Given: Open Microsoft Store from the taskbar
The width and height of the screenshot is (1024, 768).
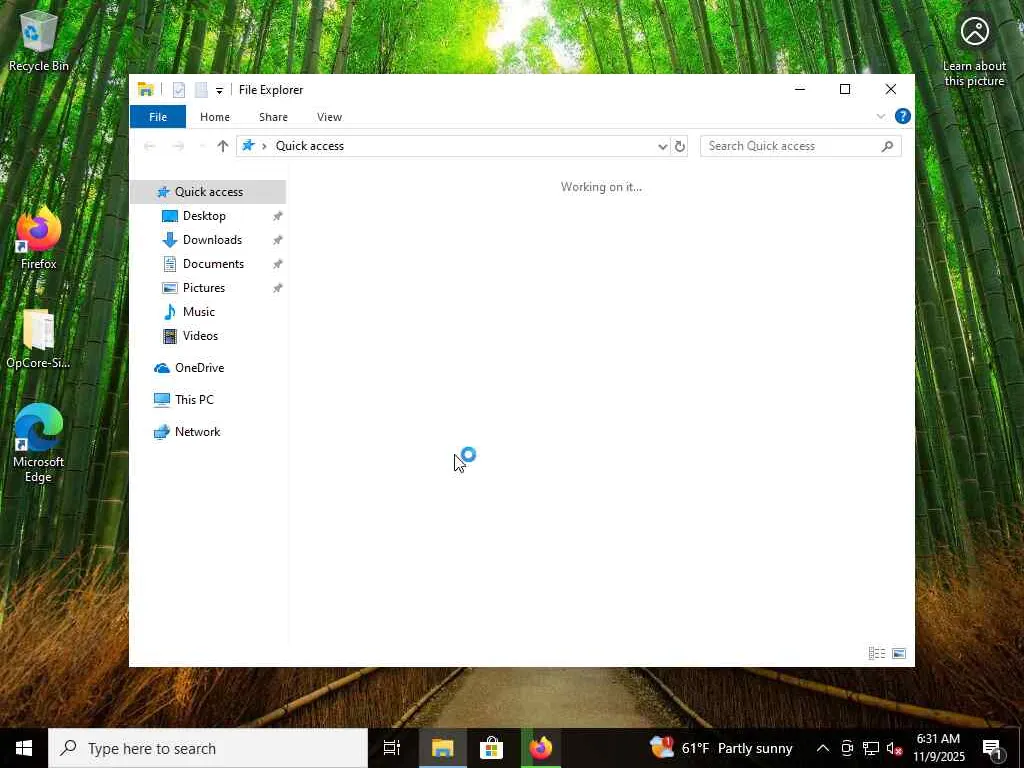Looking at the screenshot, I should click(x=491, y=748).
